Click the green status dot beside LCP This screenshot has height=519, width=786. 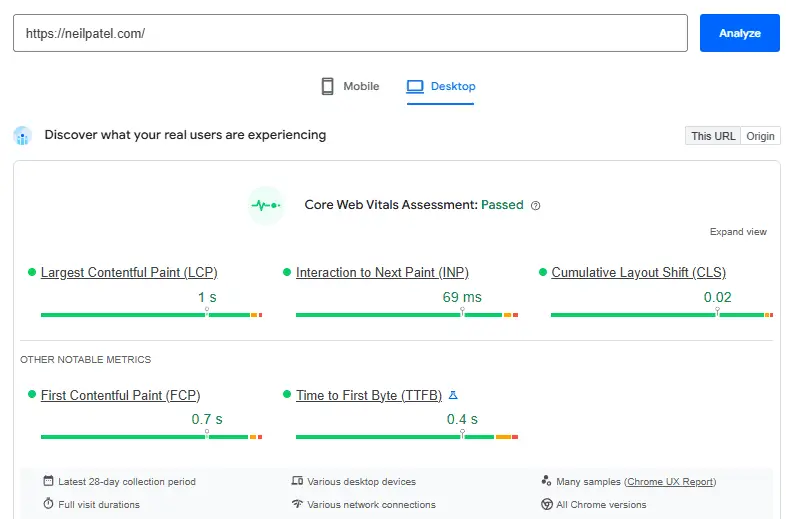click(x=32, y=272)
